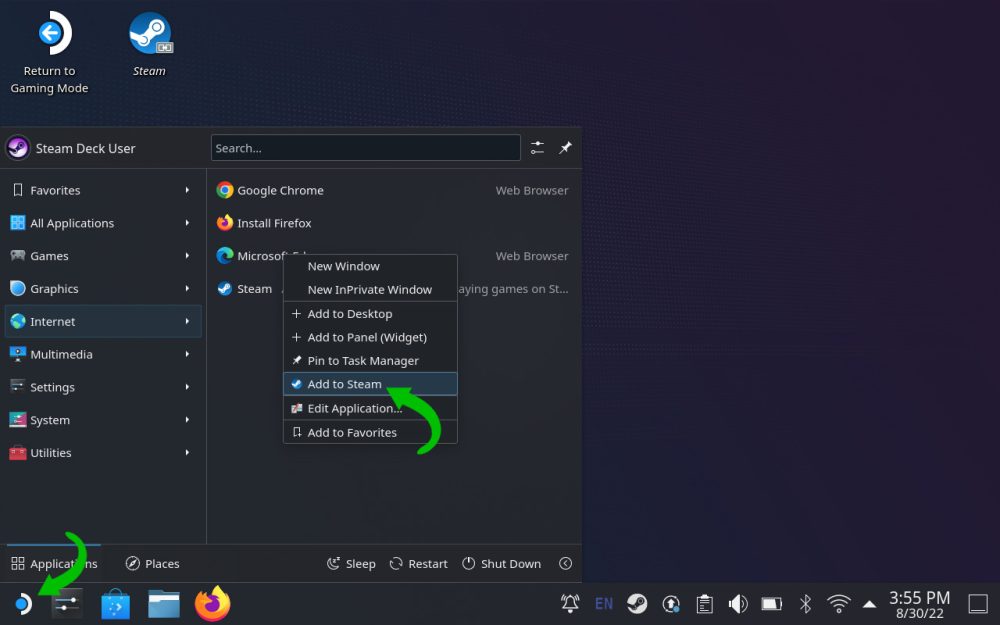Click the Restart button
Viewport: 1000px width, 625px height.
click(x=419, y=564)
